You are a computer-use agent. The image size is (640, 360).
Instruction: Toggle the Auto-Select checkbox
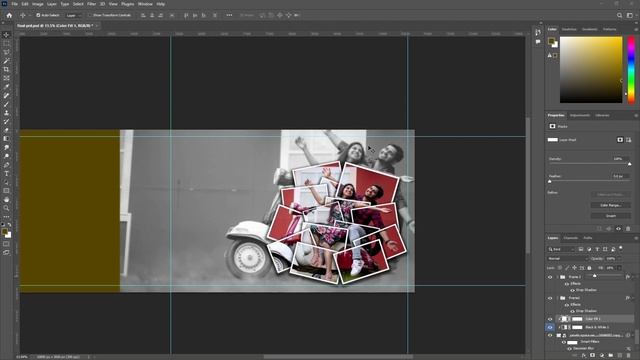pos(38,15)
